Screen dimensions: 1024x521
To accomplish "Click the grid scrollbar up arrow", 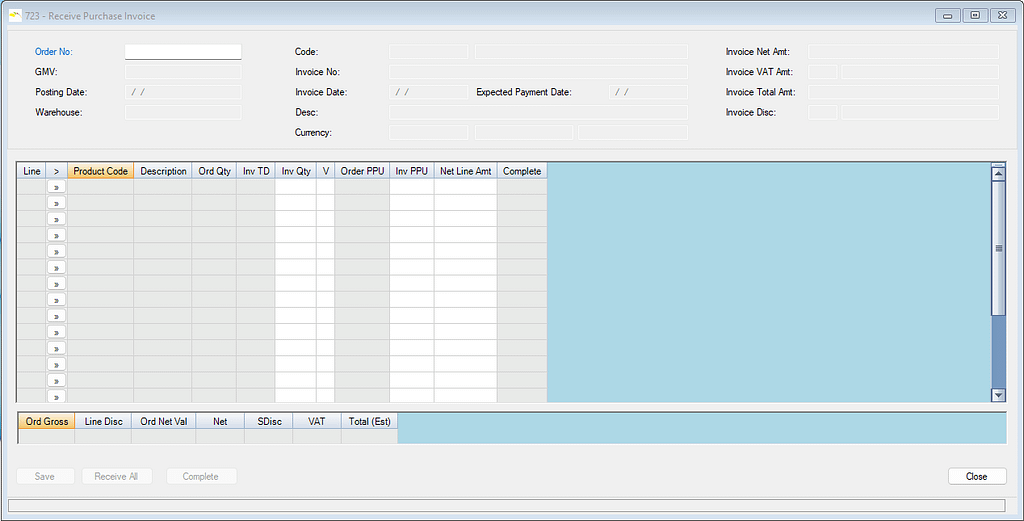I will (x=997, y=173).
